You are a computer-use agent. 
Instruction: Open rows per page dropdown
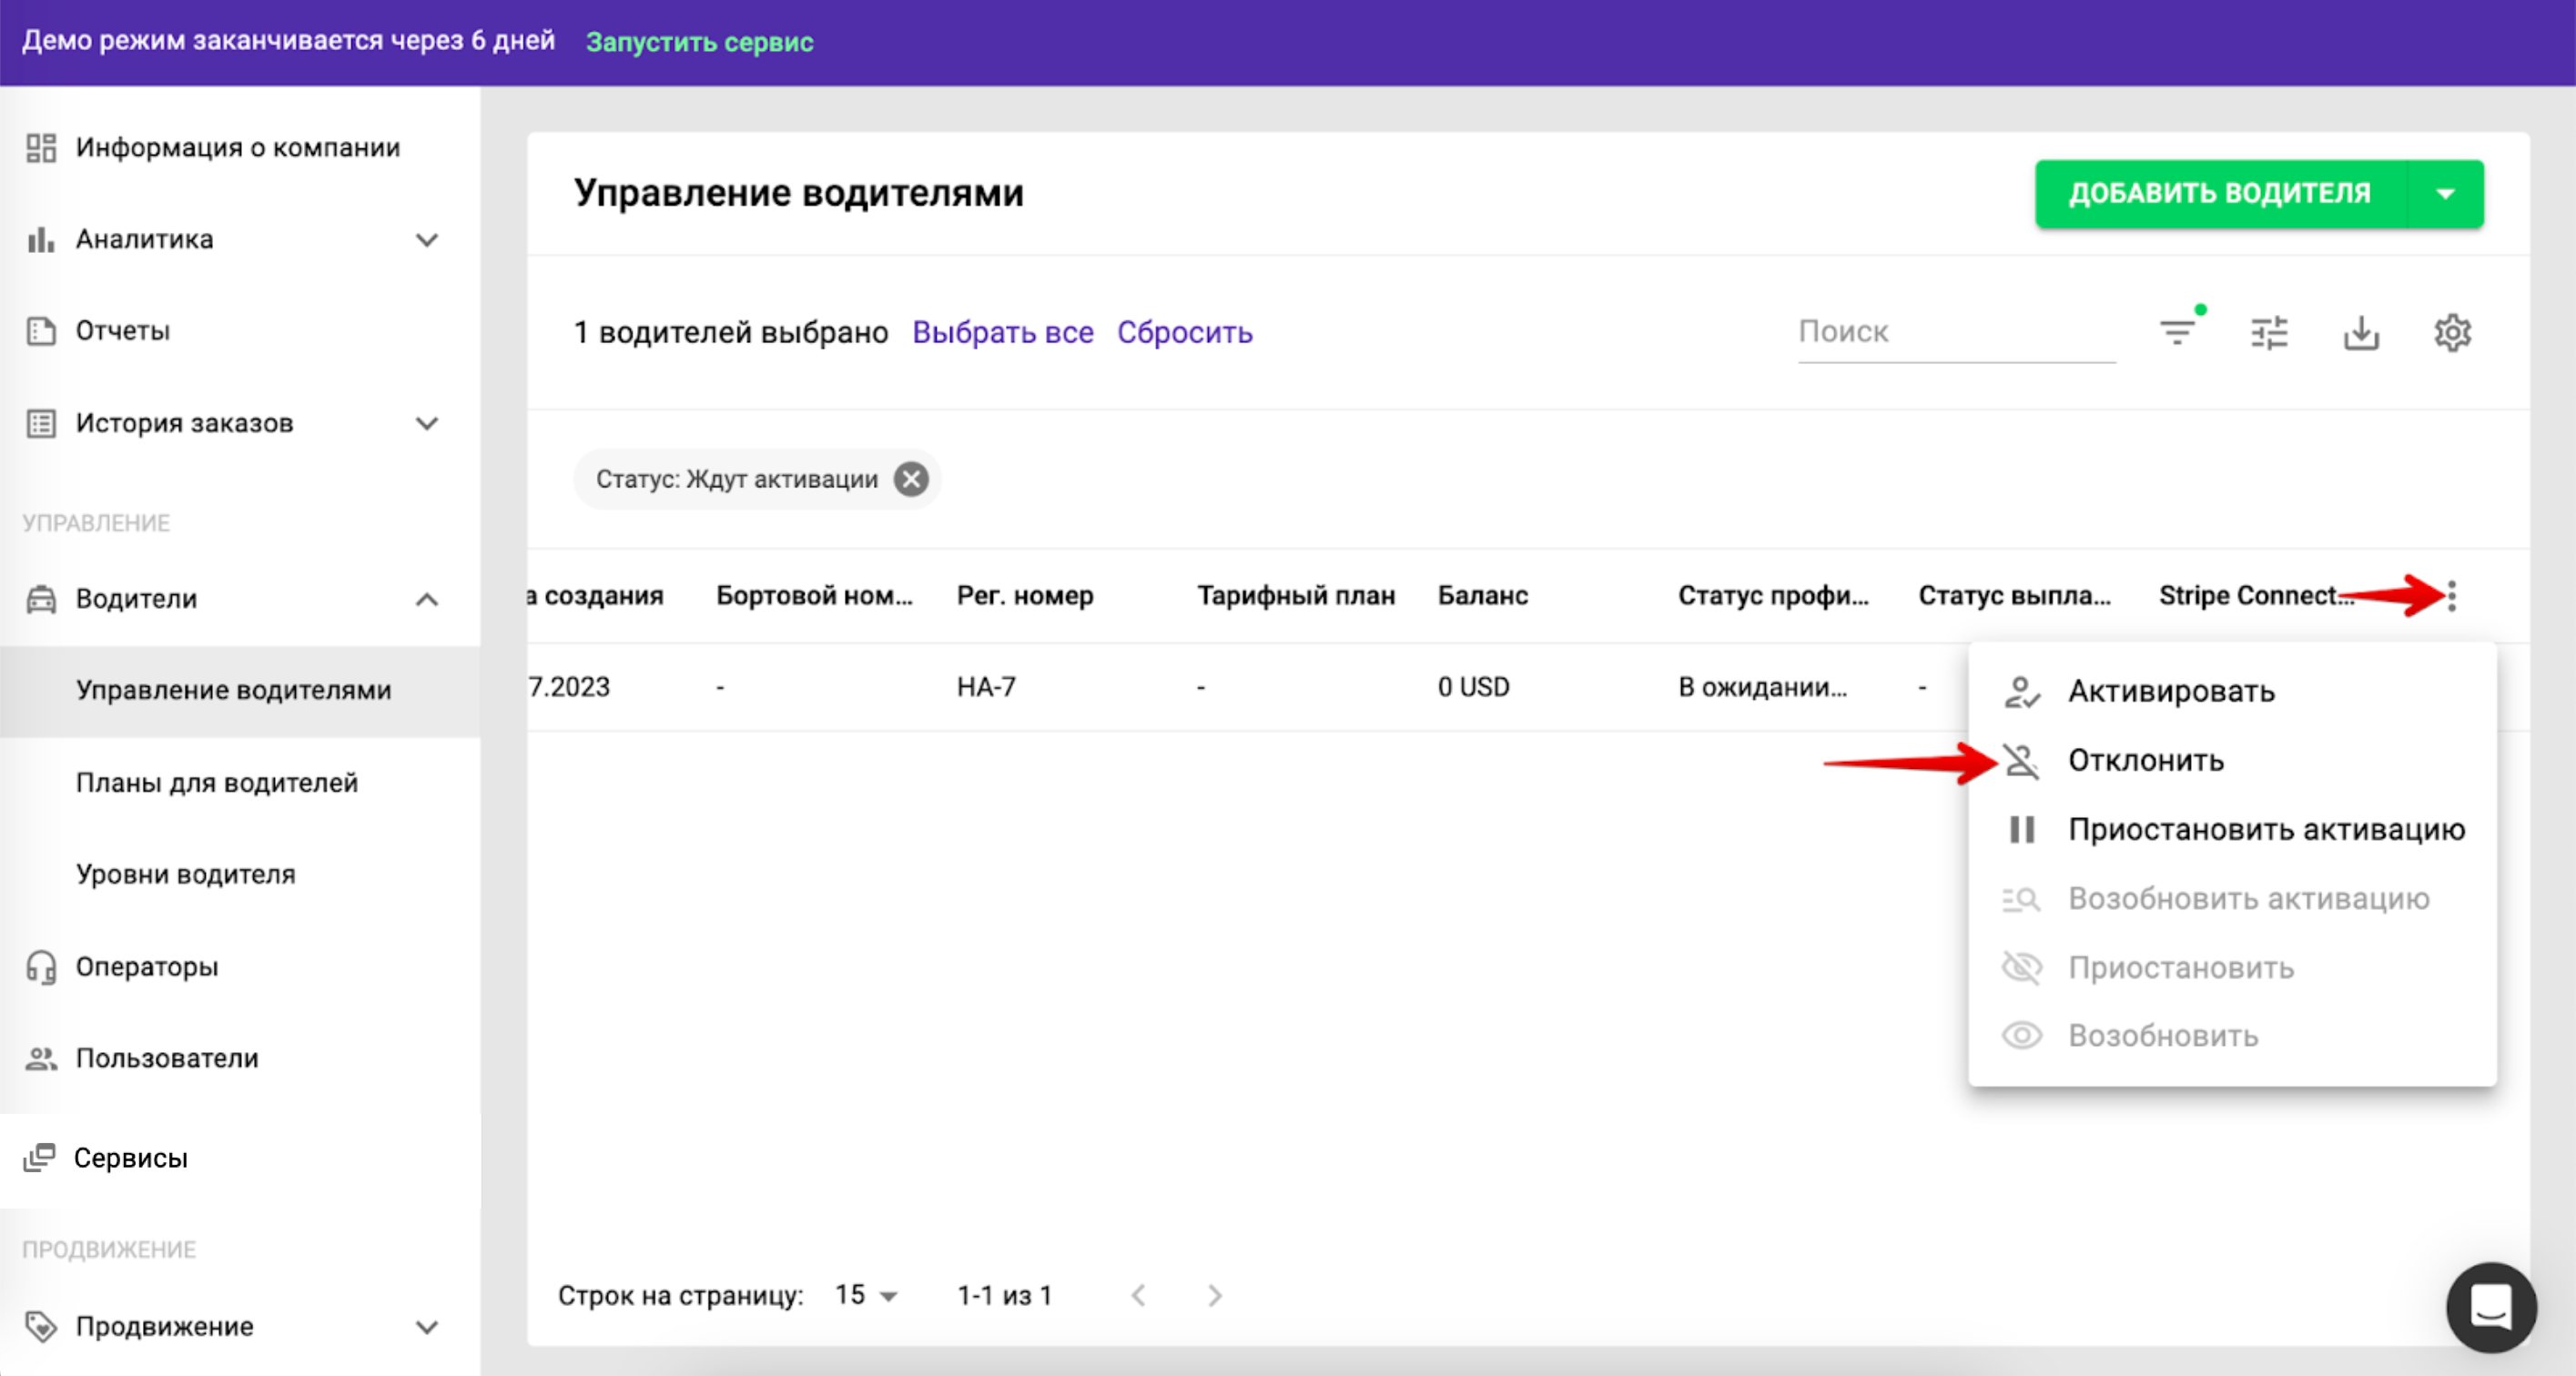tap(866, 1296)
